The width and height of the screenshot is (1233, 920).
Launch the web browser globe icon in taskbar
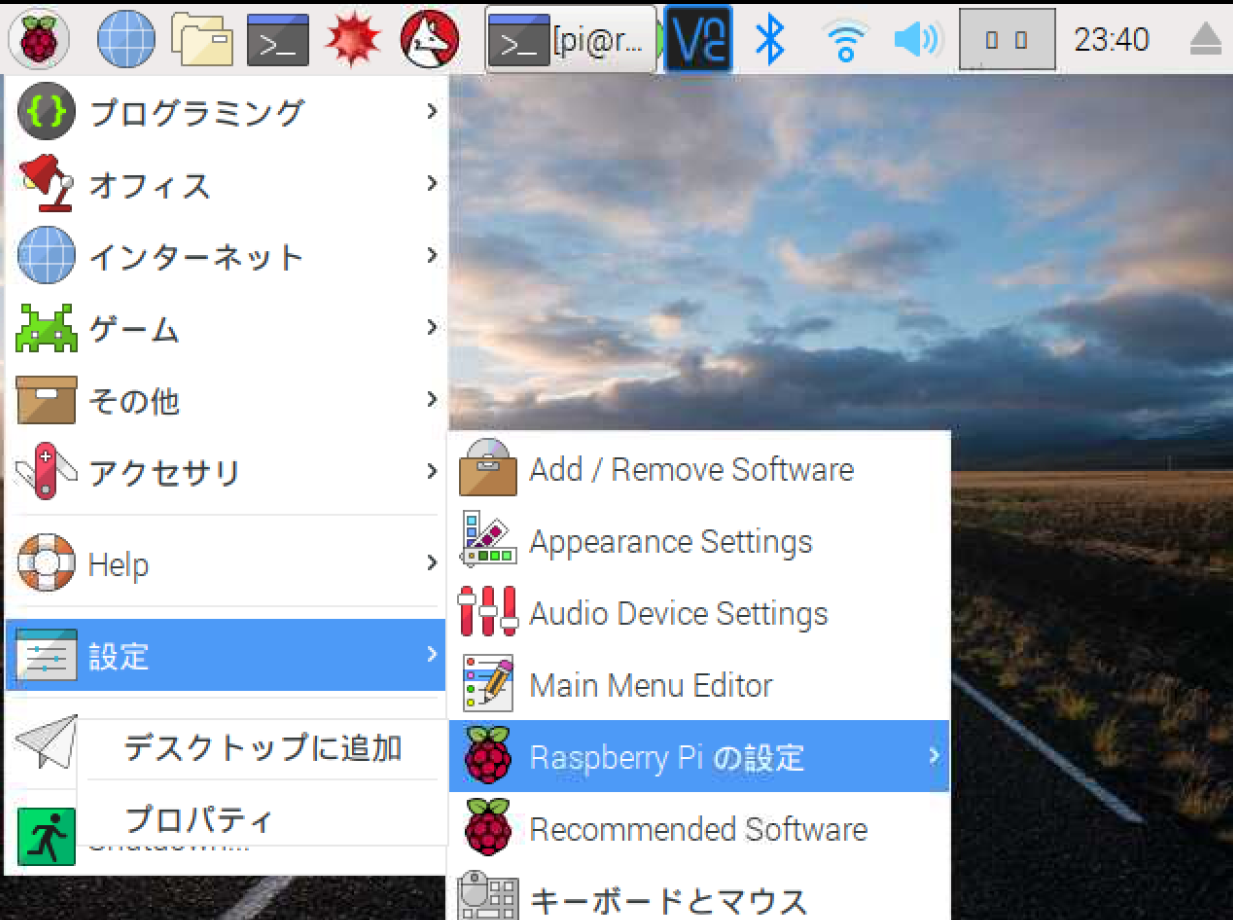point(126,39)
